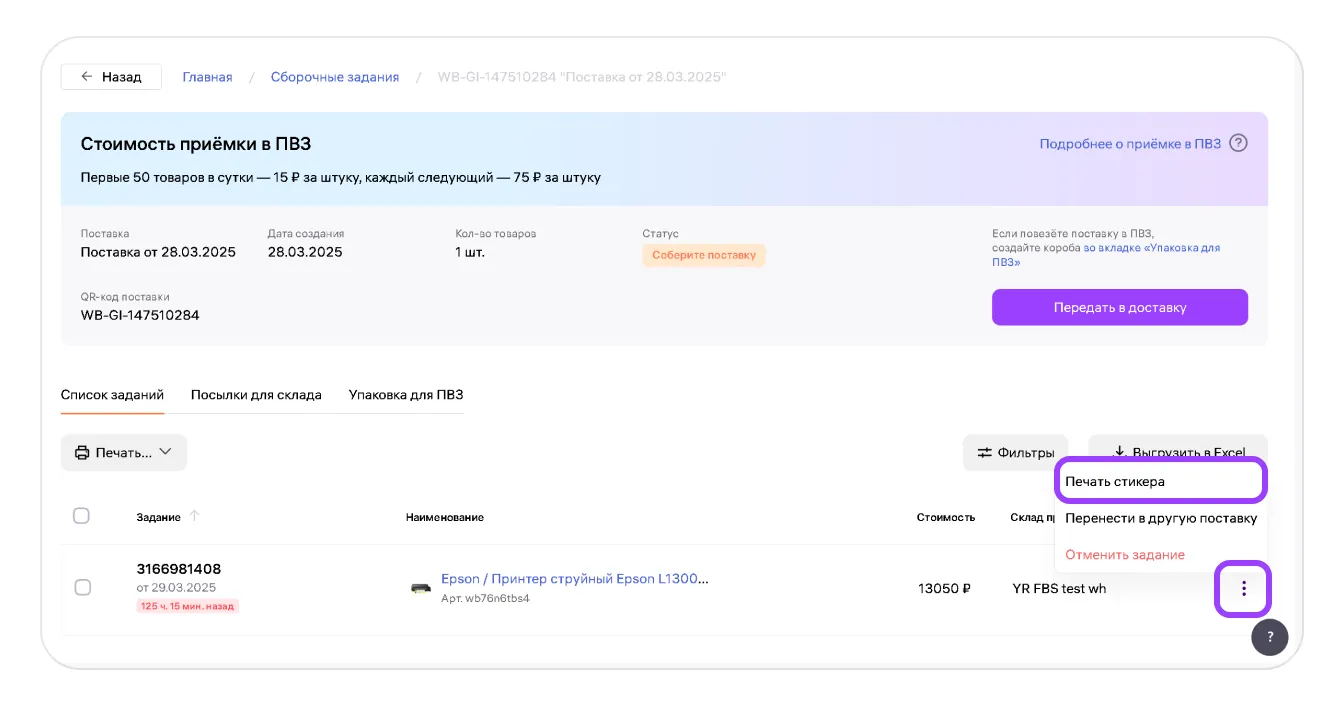Click the question mark help bubble
Image resolution: width=1344 pixels, height=706 pixels.
click(x=1269, y=637)
